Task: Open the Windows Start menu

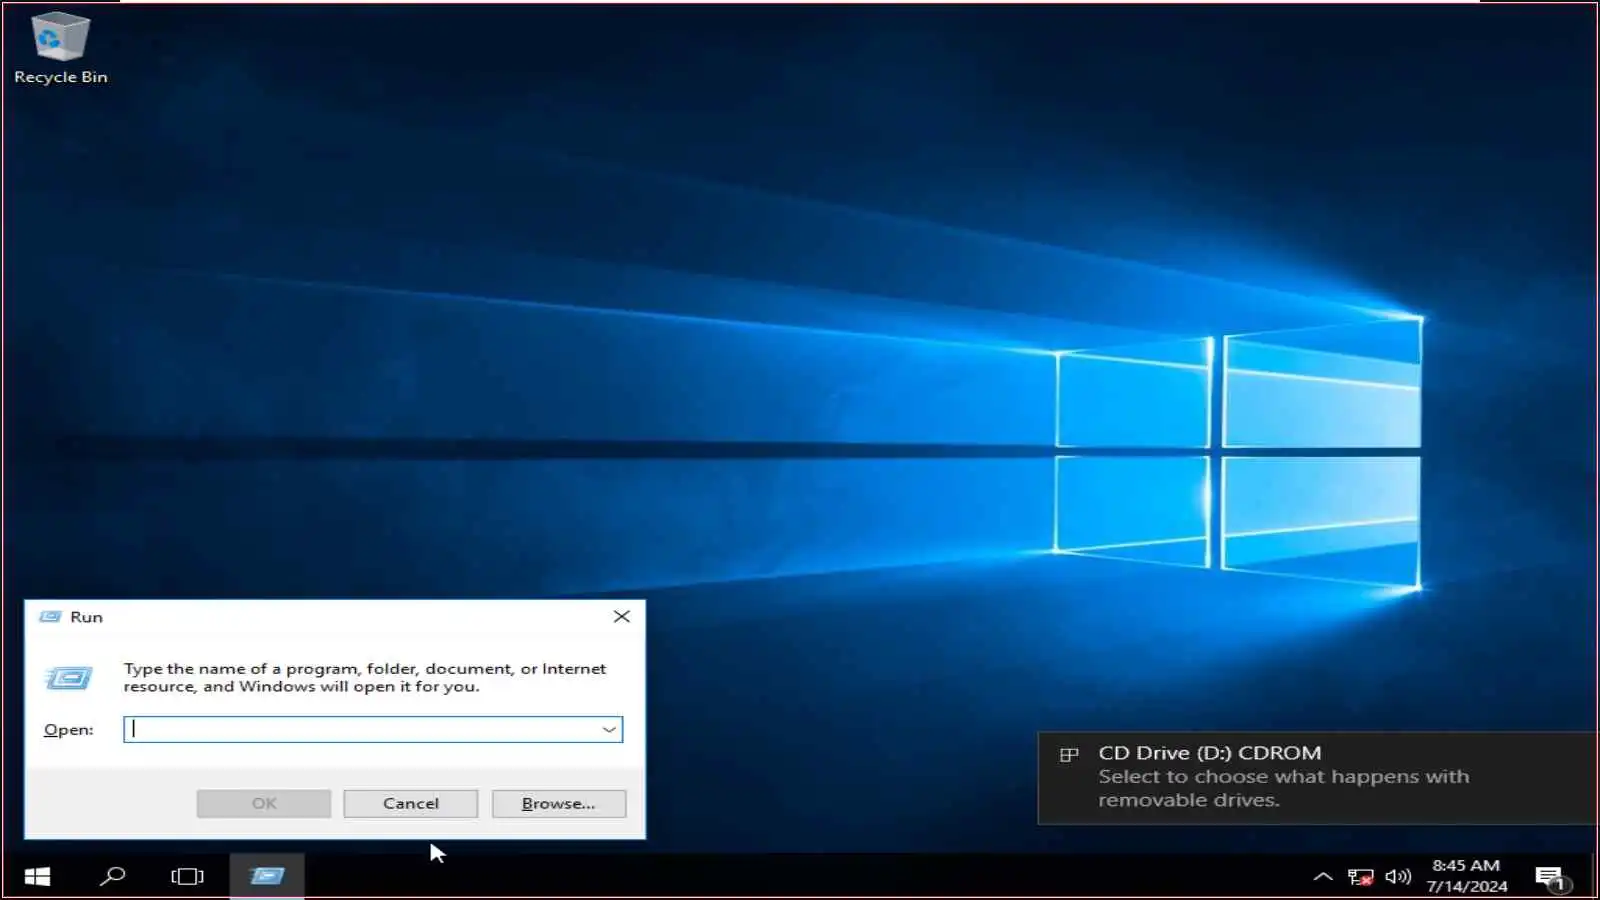Action: pyautogui.click(x=37, y=877)
